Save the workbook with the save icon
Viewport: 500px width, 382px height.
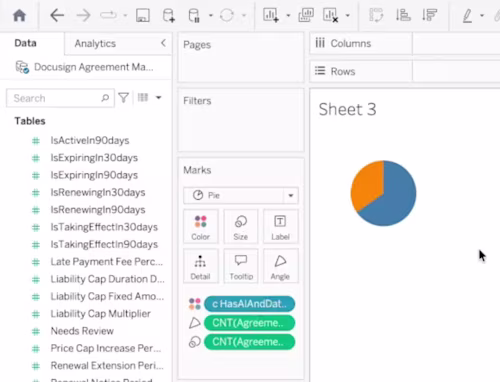(x=143, y=15)
